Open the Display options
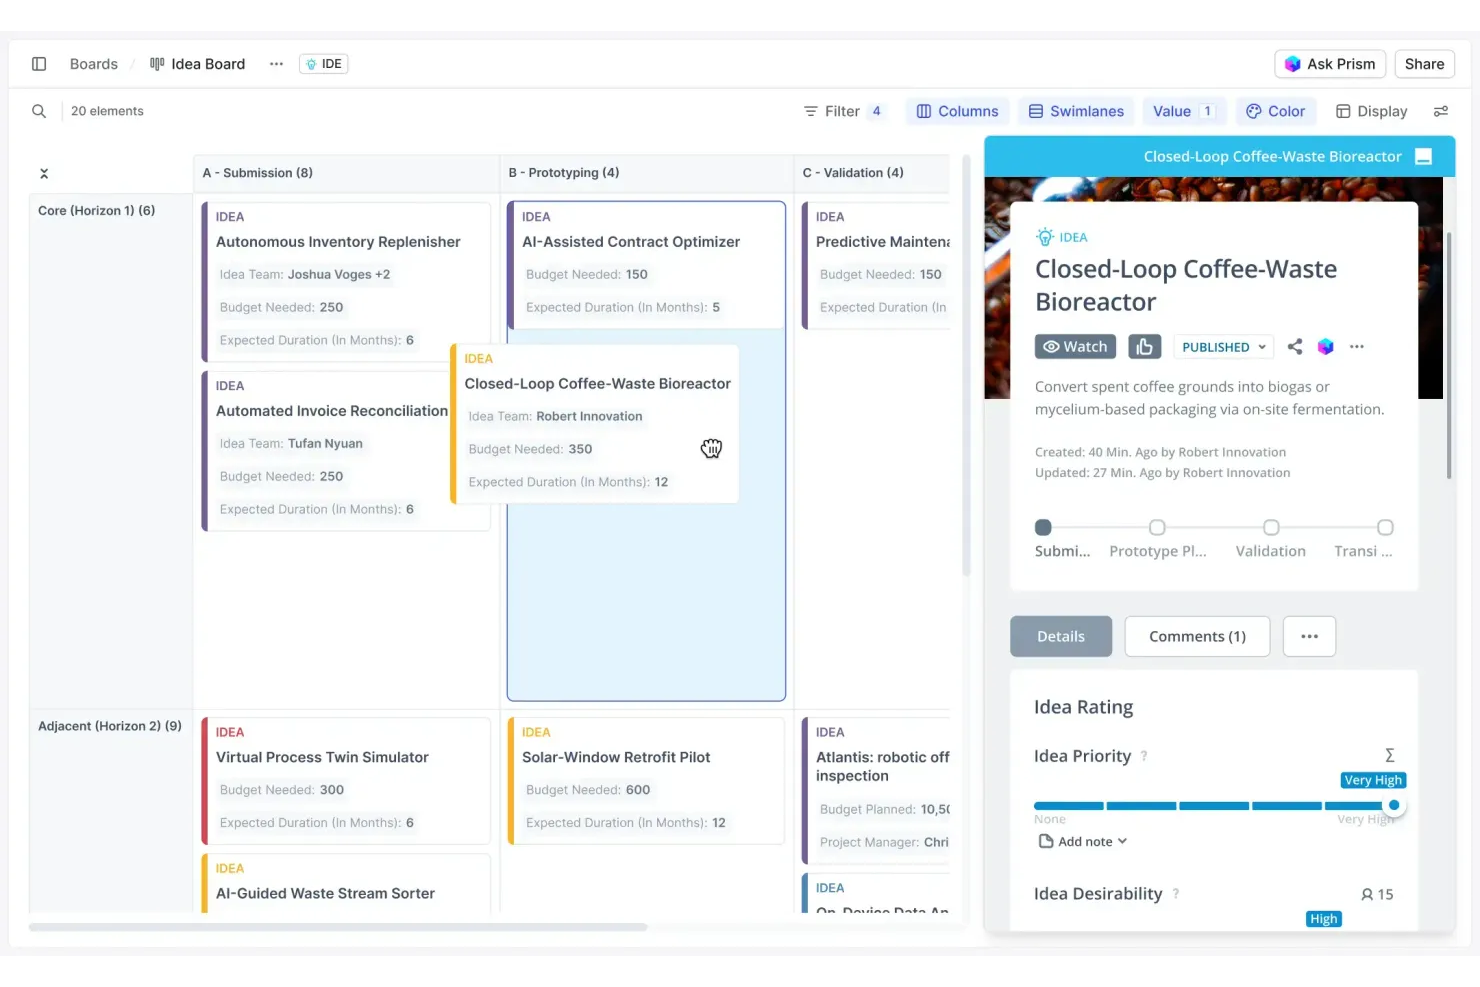This screenshot has height=987, width=1480. 1372,111
